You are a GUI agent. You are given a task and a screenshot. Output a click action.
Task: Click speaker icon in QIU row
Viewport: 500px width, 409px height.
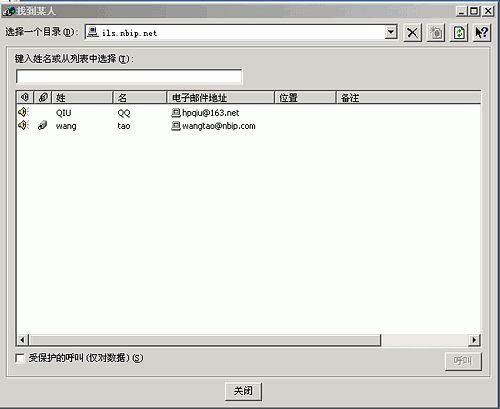point(23,112)
